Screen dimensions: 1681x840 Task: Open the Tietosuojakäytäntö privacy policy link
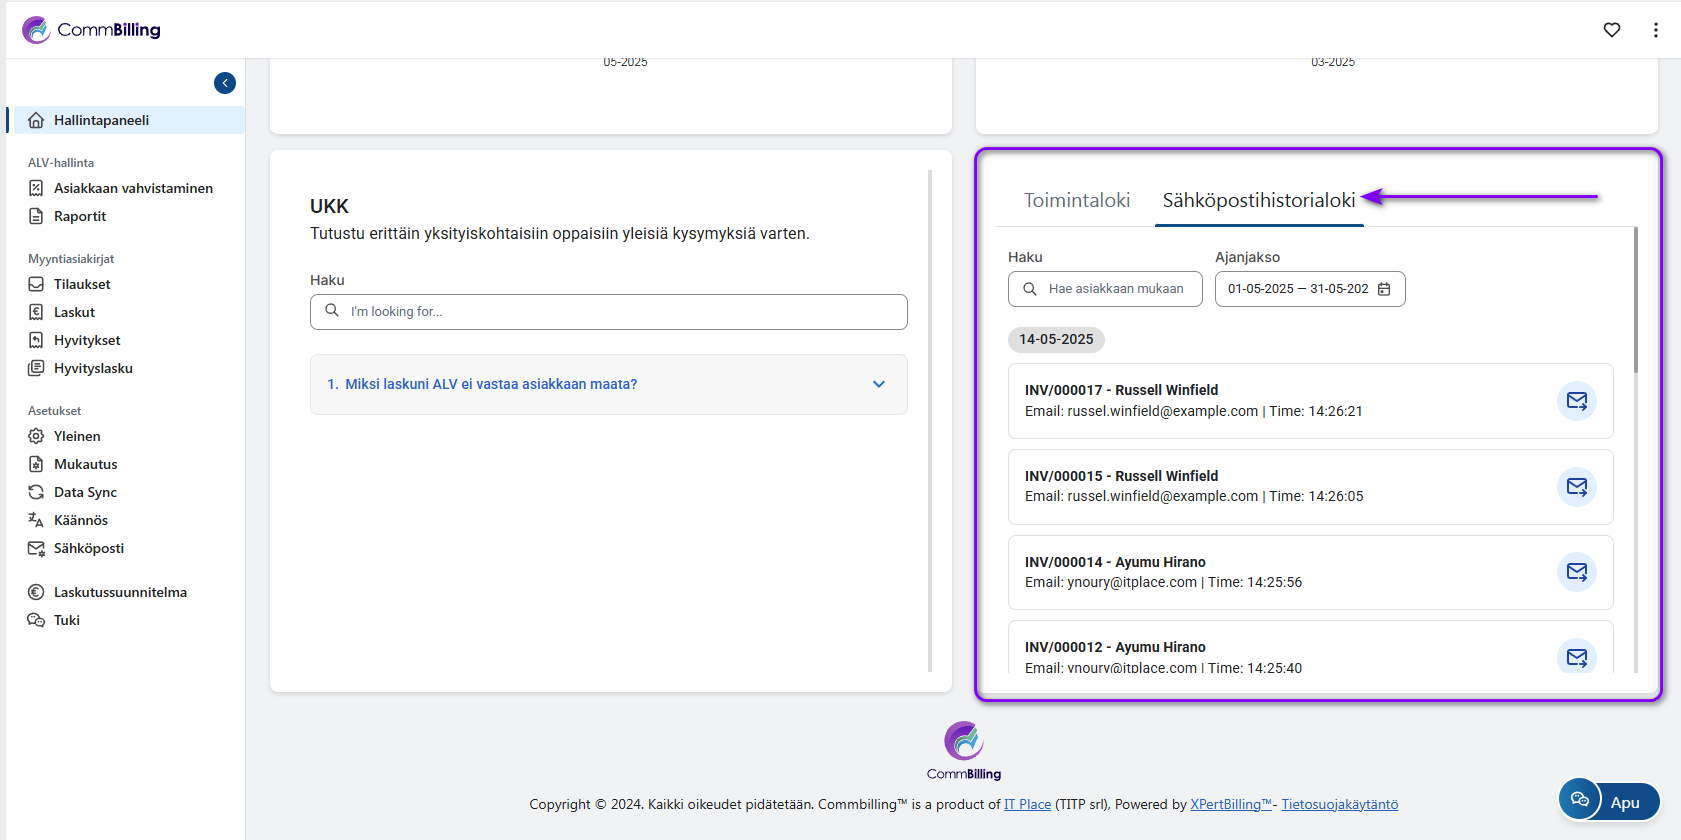point(1339,804)
